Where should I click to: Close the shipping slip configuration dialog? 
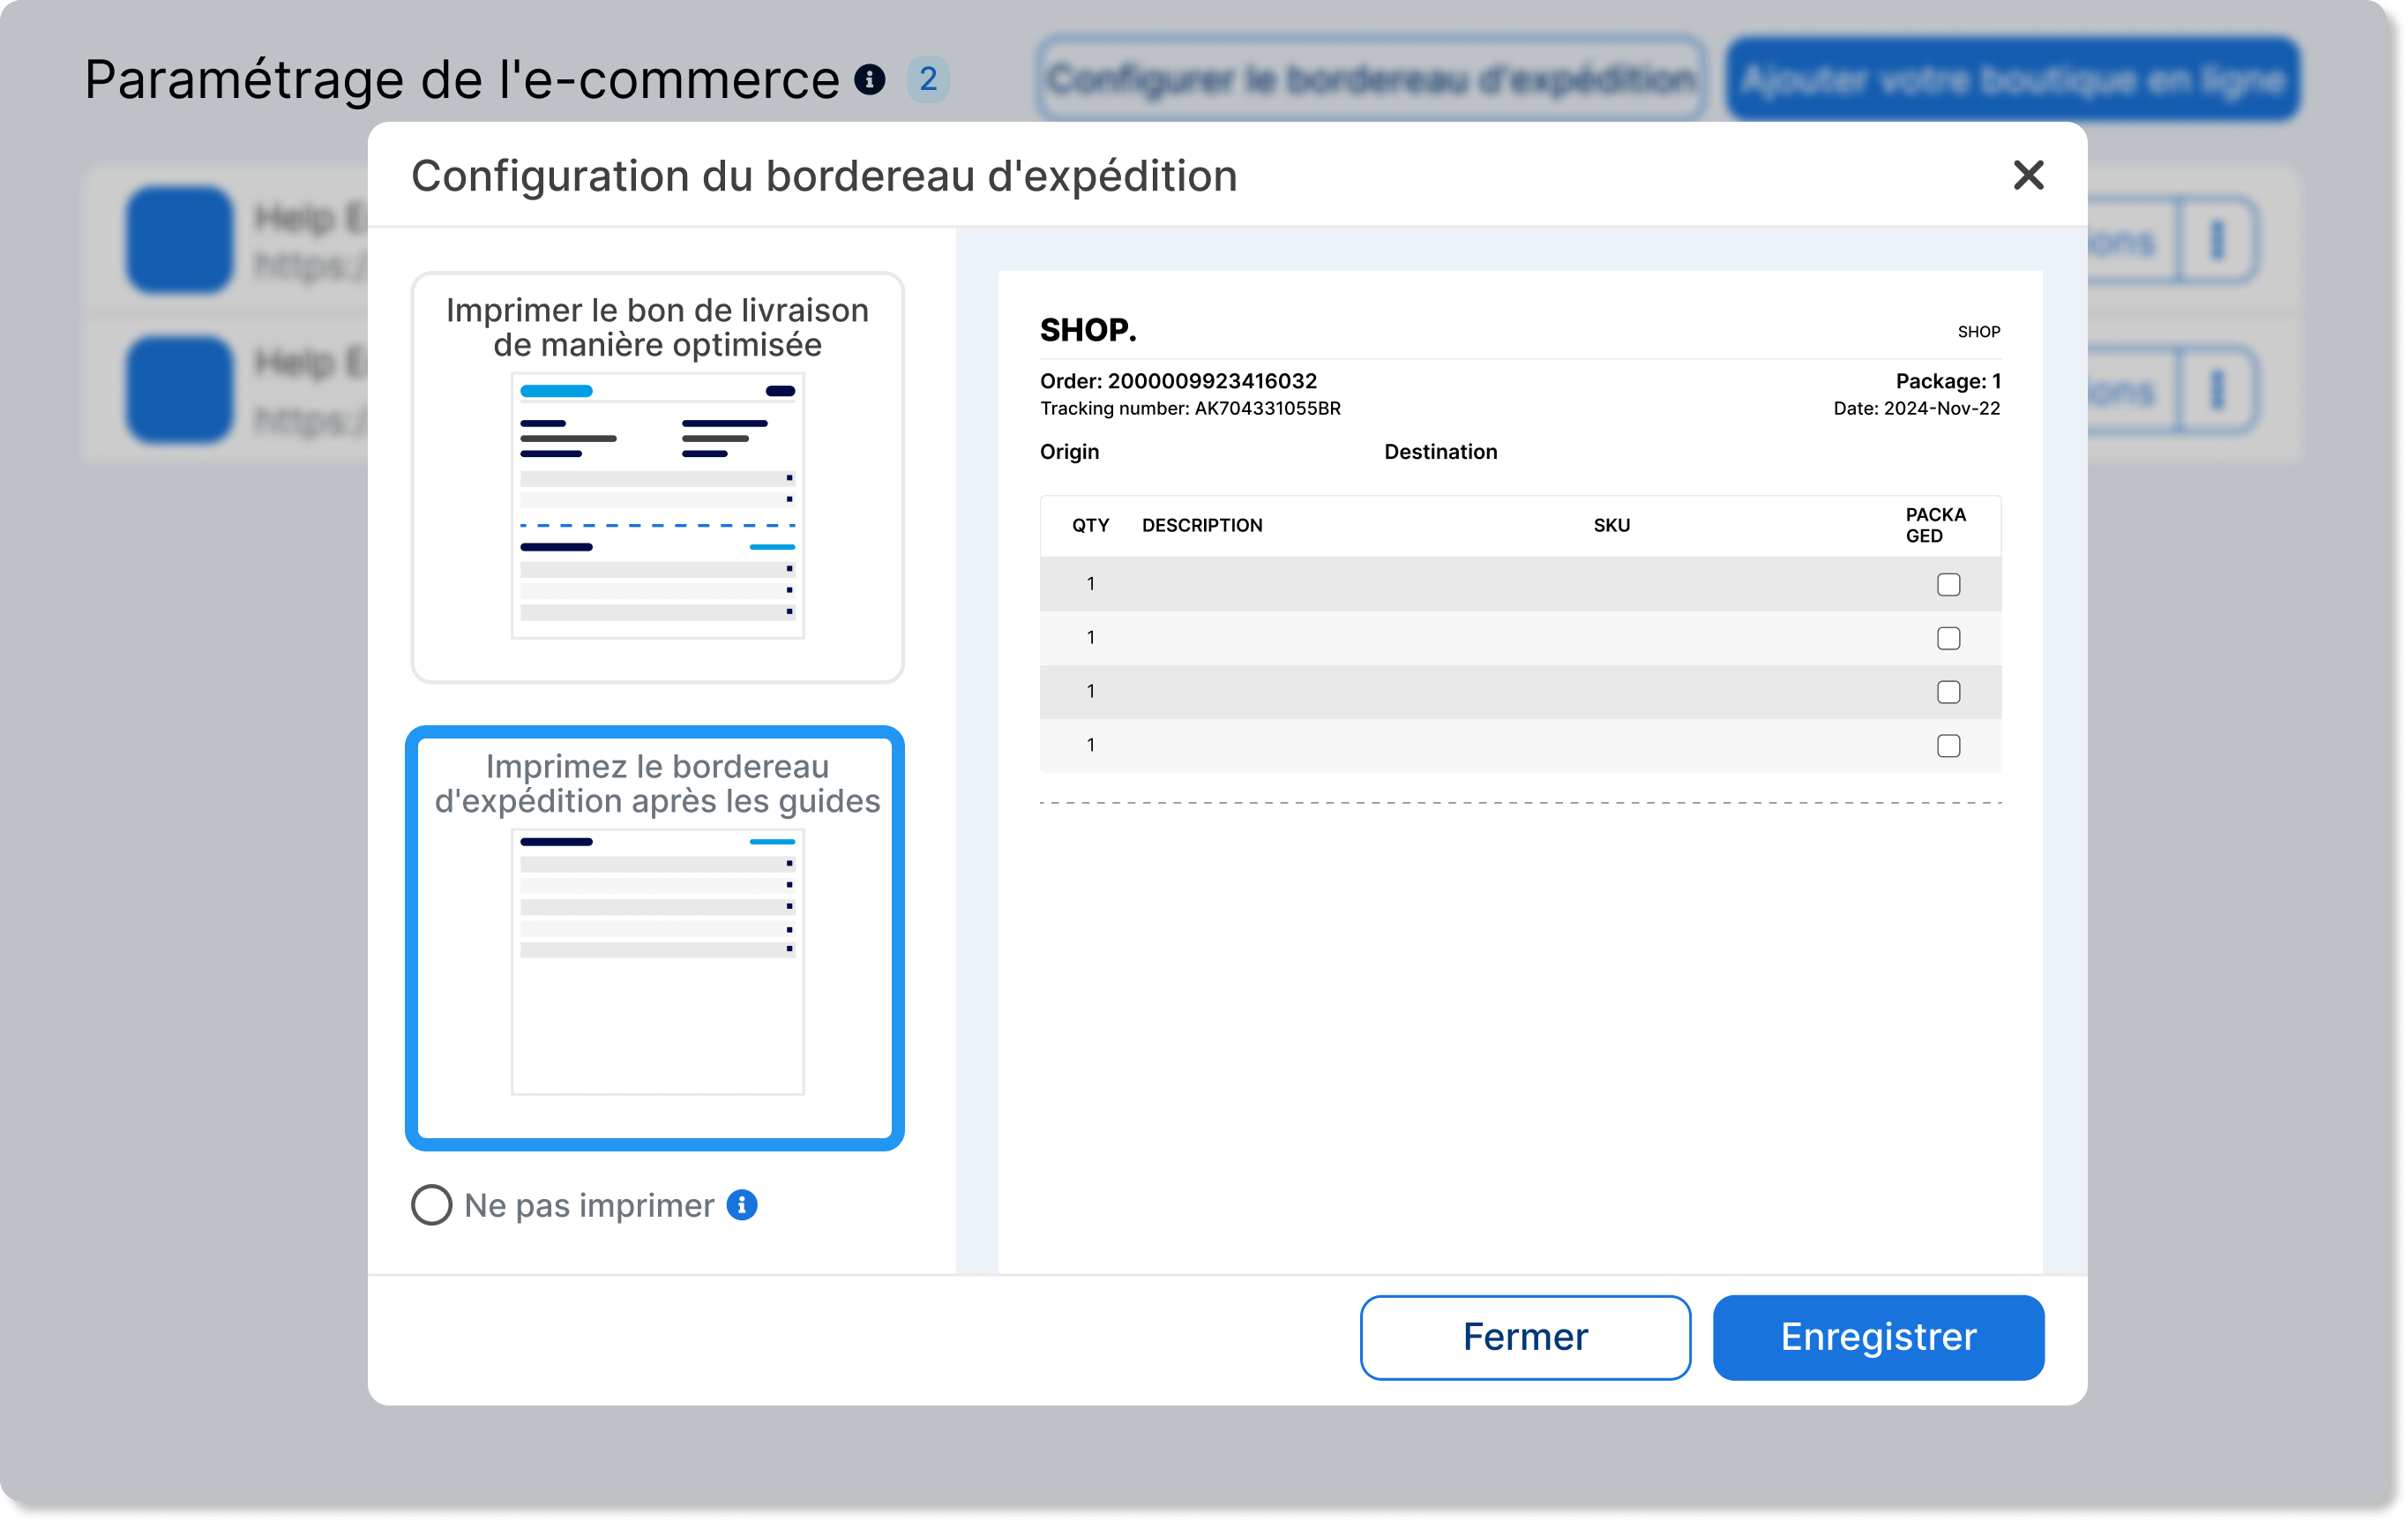[2027, 176]
